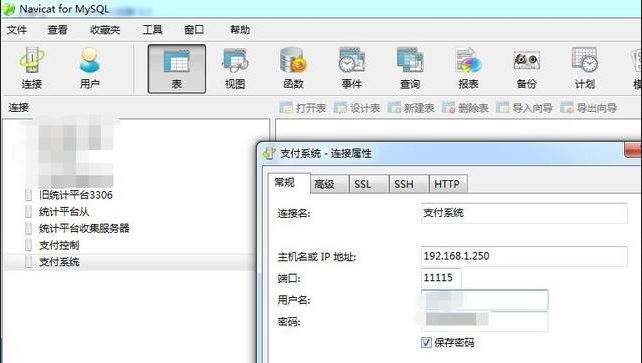Screen dimensions: 642x363
Task: Open the 查看 (View) menu
Action: click(57, 30)
